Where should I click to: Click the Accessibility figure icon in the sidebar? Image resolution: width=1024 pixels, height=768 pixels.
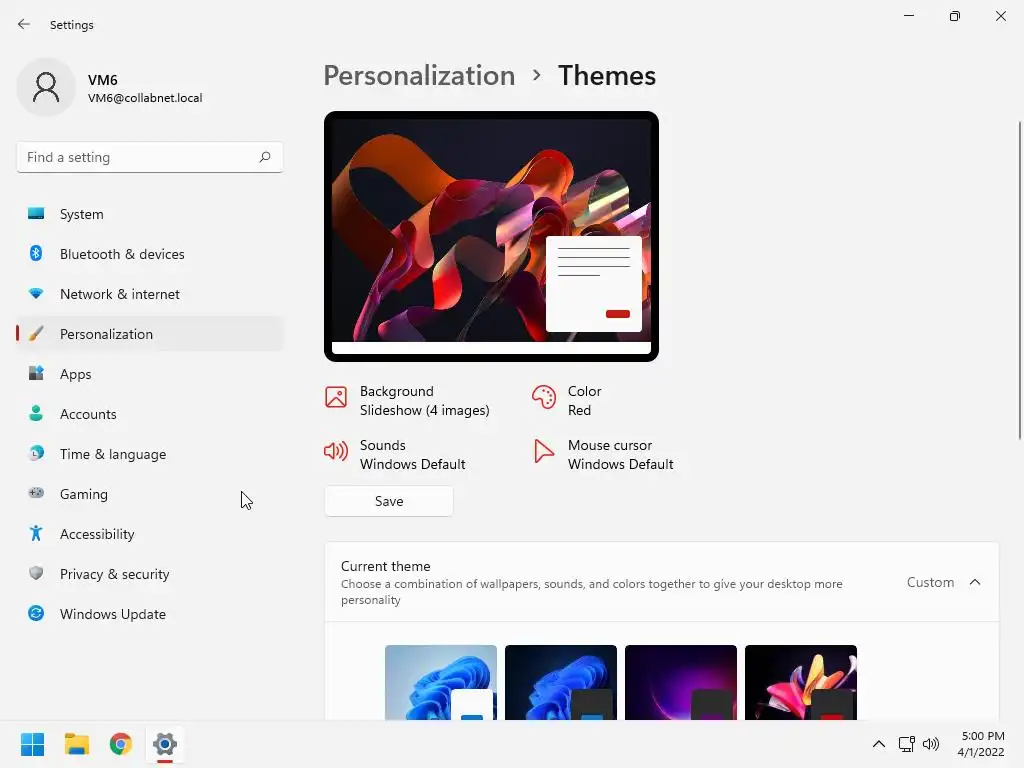(36, 534)
